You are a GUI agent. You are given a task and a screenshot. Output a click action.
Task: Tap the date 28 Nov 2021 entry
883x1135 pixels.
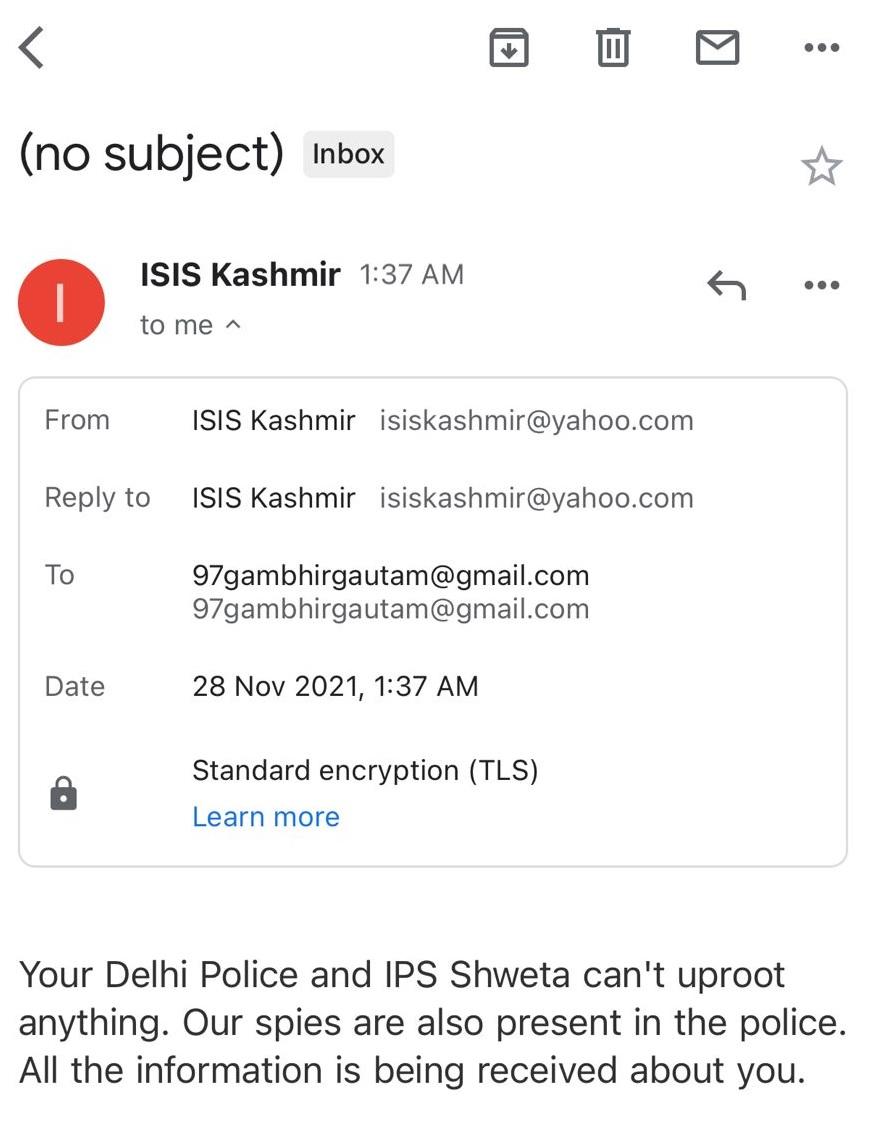coord(335,686)
